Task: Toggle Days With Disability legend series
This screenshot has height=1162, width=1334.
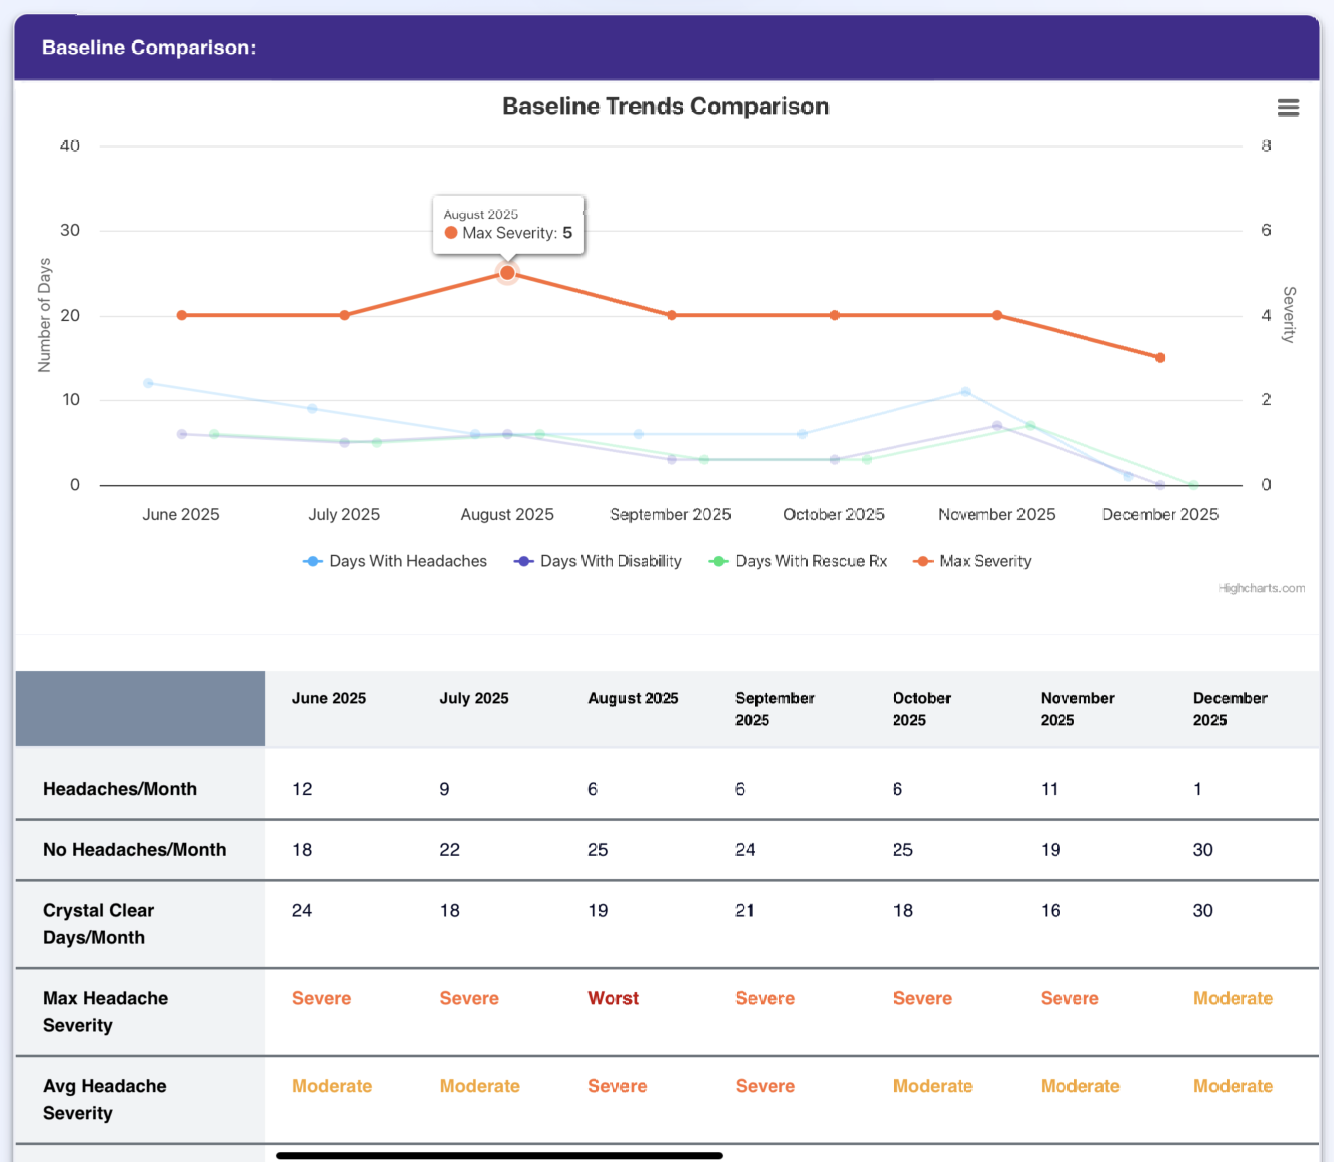Action: (x=598, y=561)
